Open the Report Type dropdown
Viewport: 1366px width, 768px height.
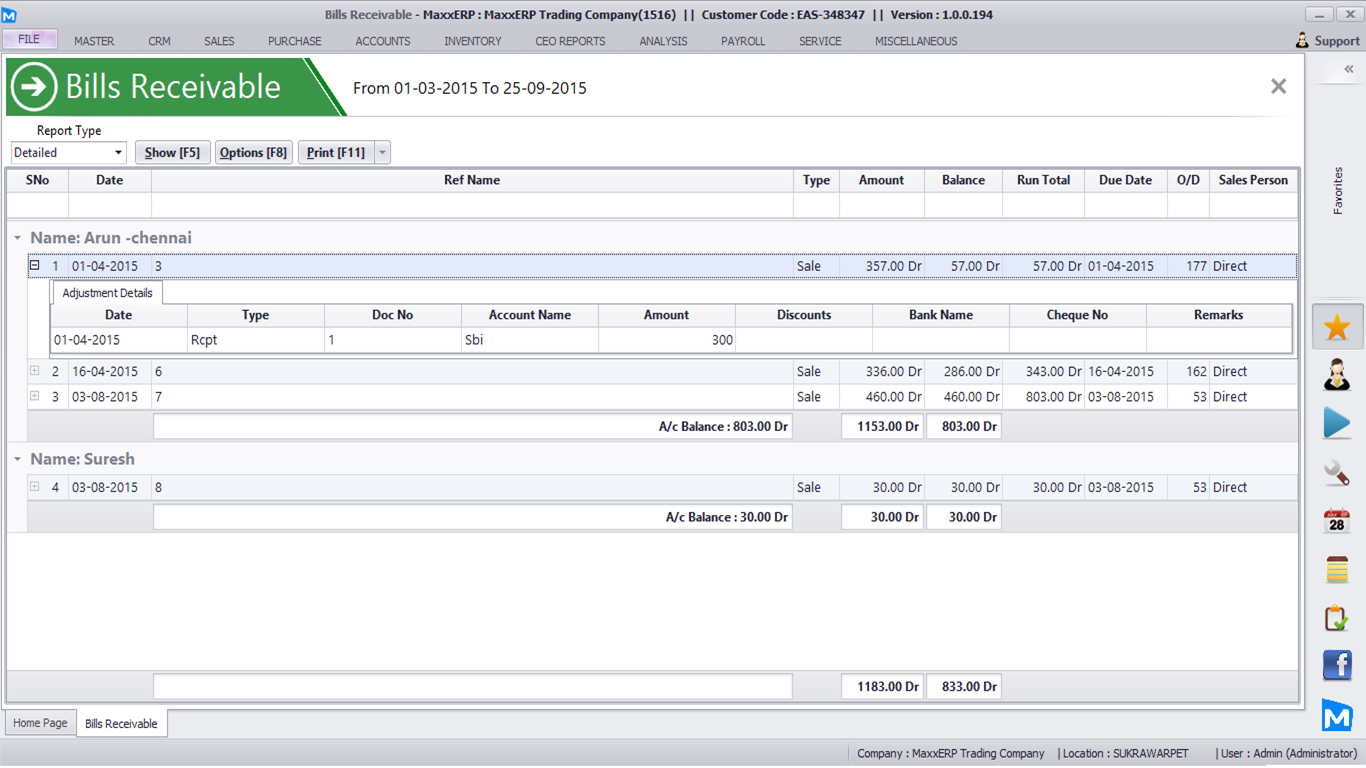(118, 153)
